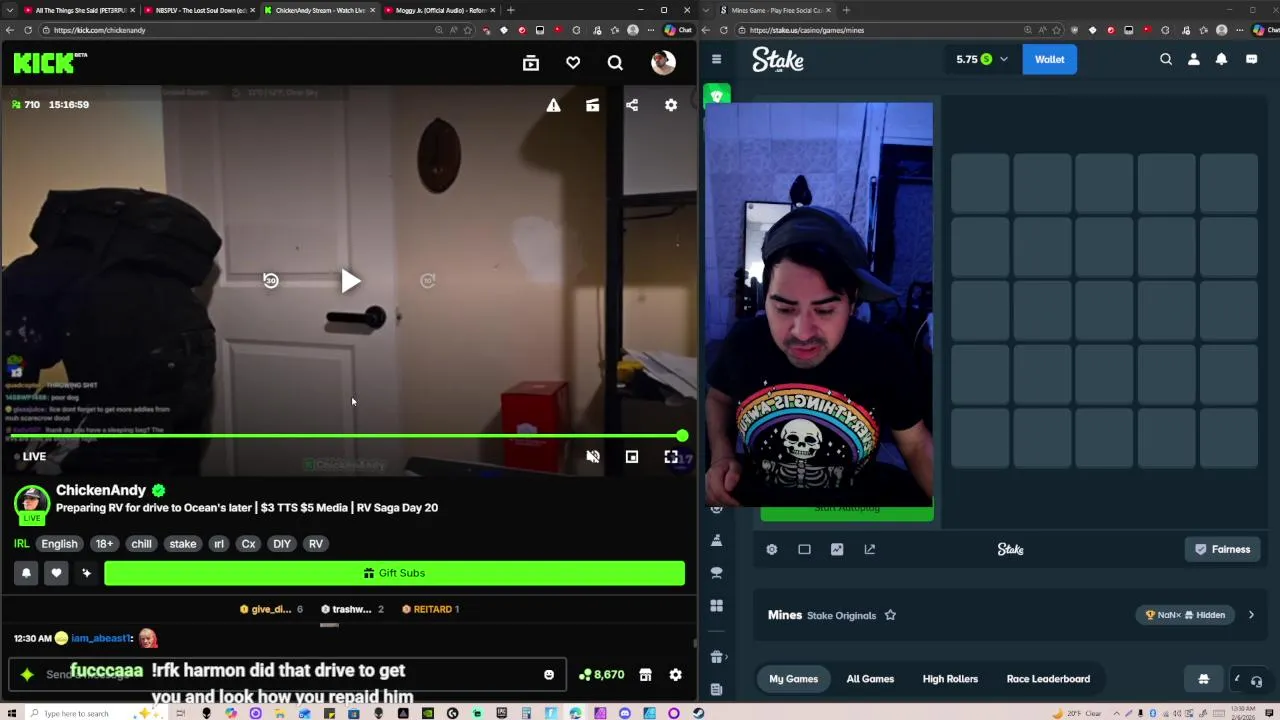Screen dimensions: 1280x720
Task: Switch to ChickenAndy Stream browser tab
Action: pyautogui.click(x=319, y=10)
